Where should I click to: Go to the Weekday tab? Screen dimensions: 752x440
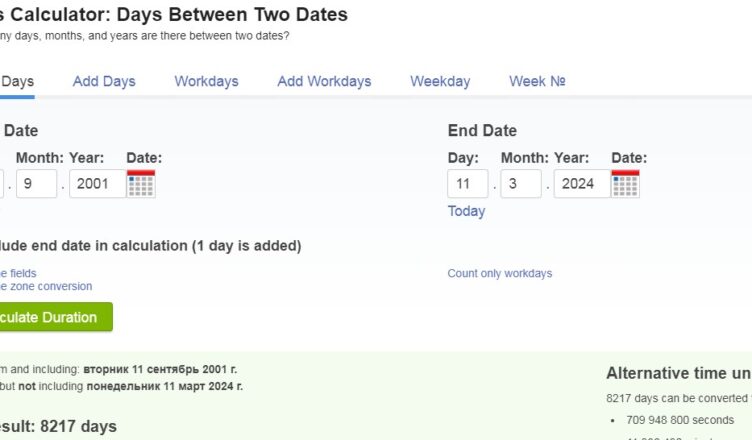point(440,81)
